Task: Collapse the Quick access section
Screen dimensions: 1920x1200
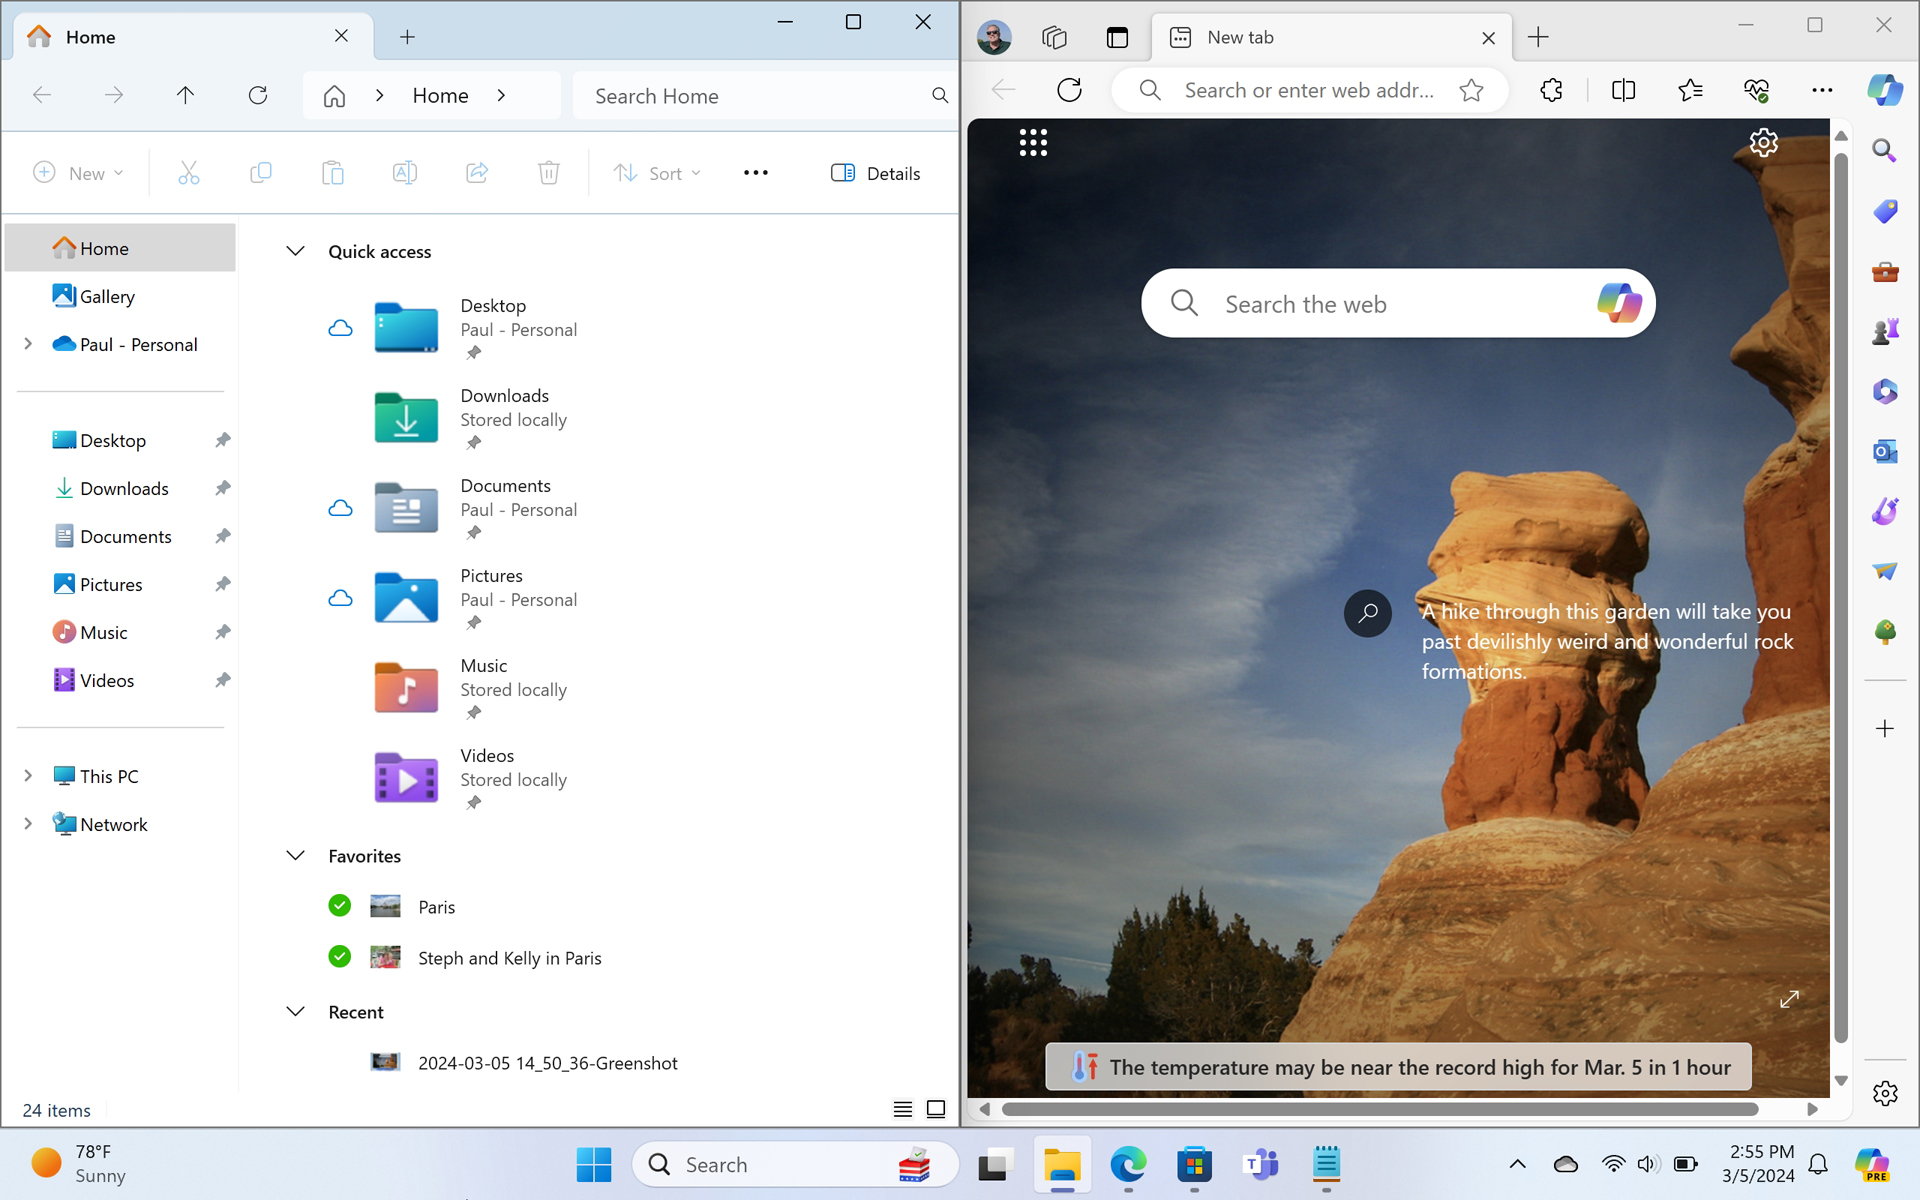Action: pyautogui.click(x=295, y=251)
